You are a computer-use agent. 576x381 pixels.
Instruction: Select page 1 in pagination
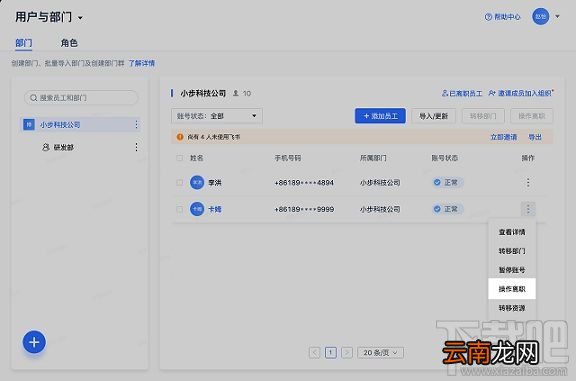331,353
